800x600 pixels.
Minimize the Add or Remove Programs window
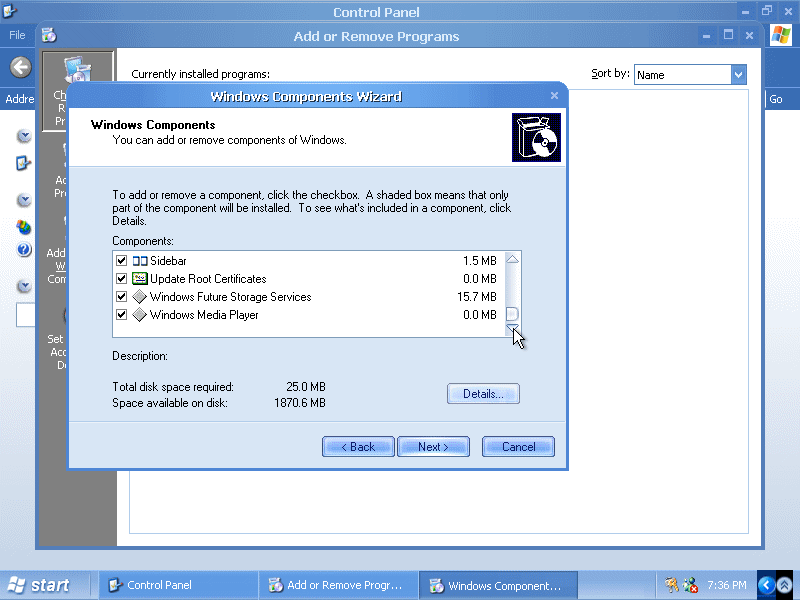click(x=706, y=36)
